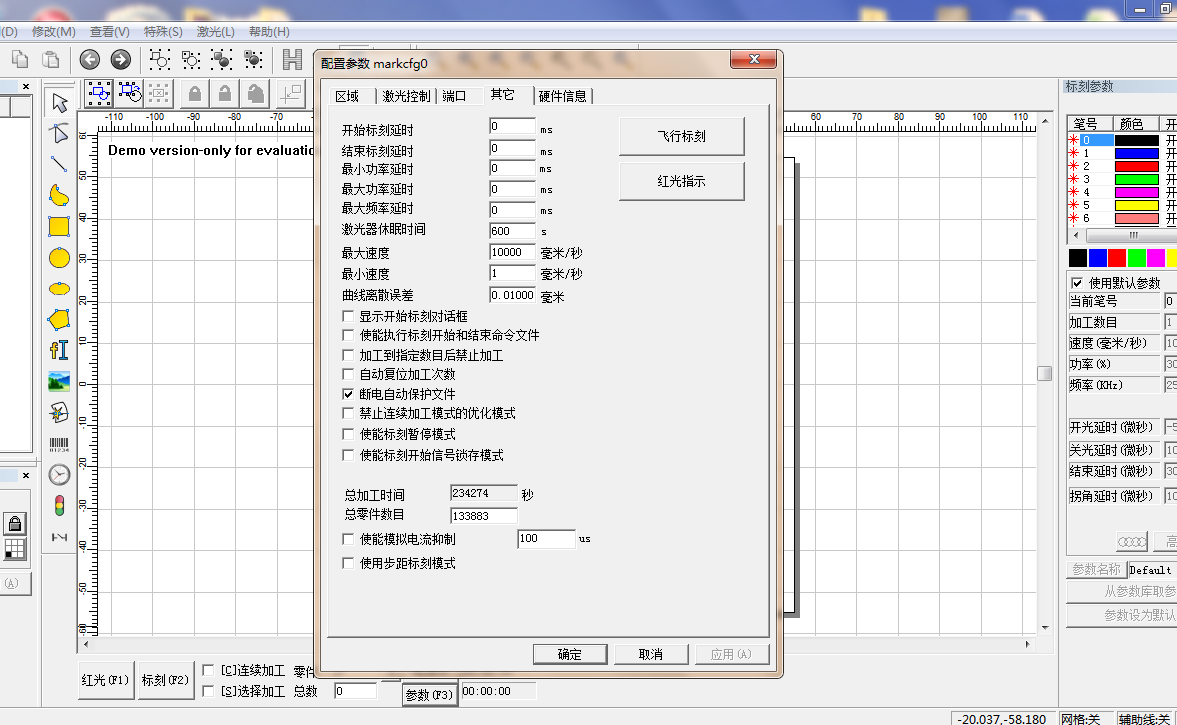Select the barcode tool
1177x725 pixels.
pos(58,444)
